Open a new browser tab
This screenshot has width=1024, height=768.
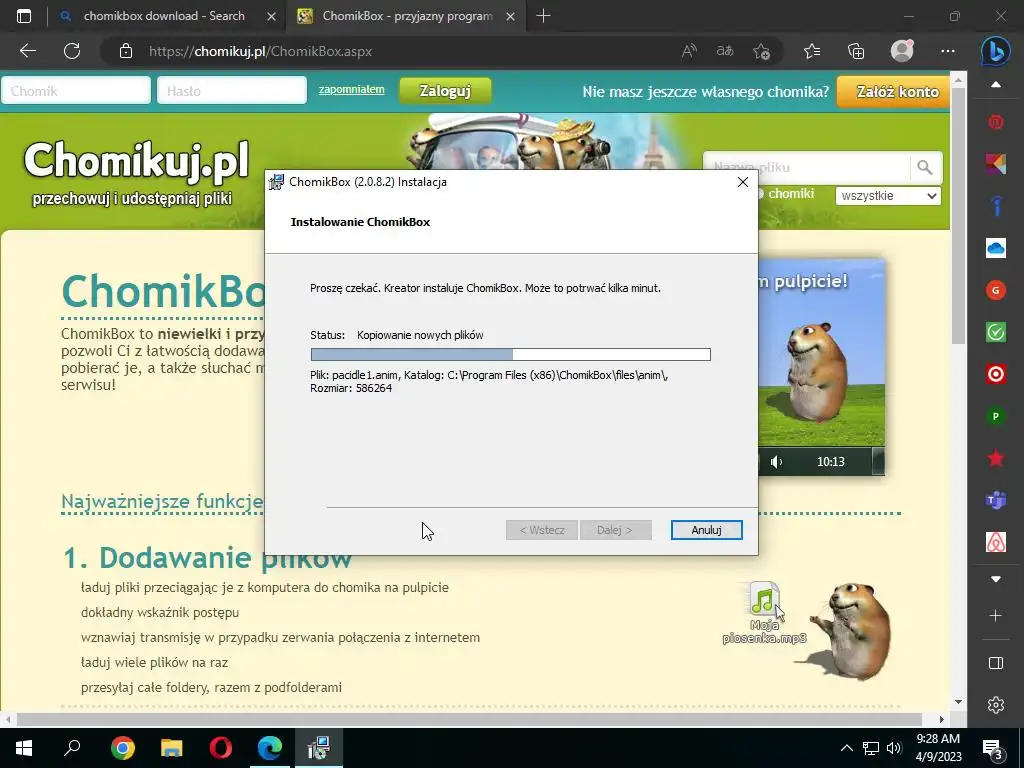543,16
